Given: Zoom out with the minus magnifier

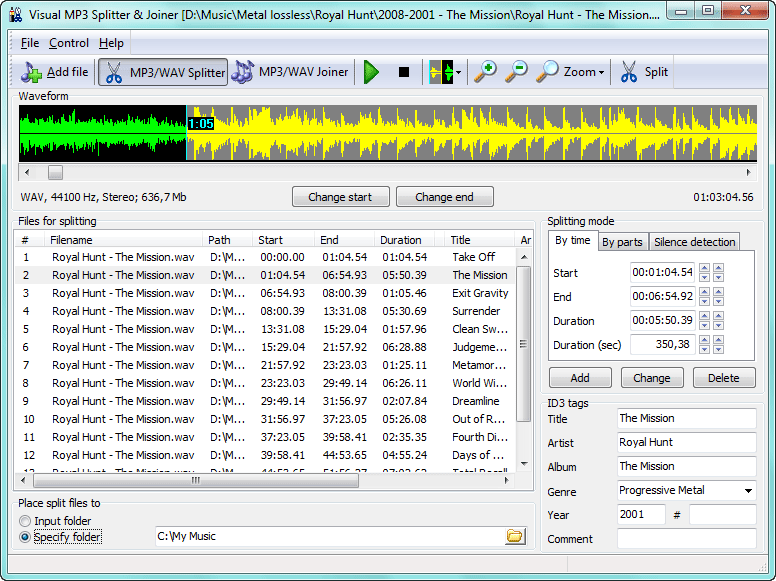Looking at the screenshot, I should pos(516,72).
